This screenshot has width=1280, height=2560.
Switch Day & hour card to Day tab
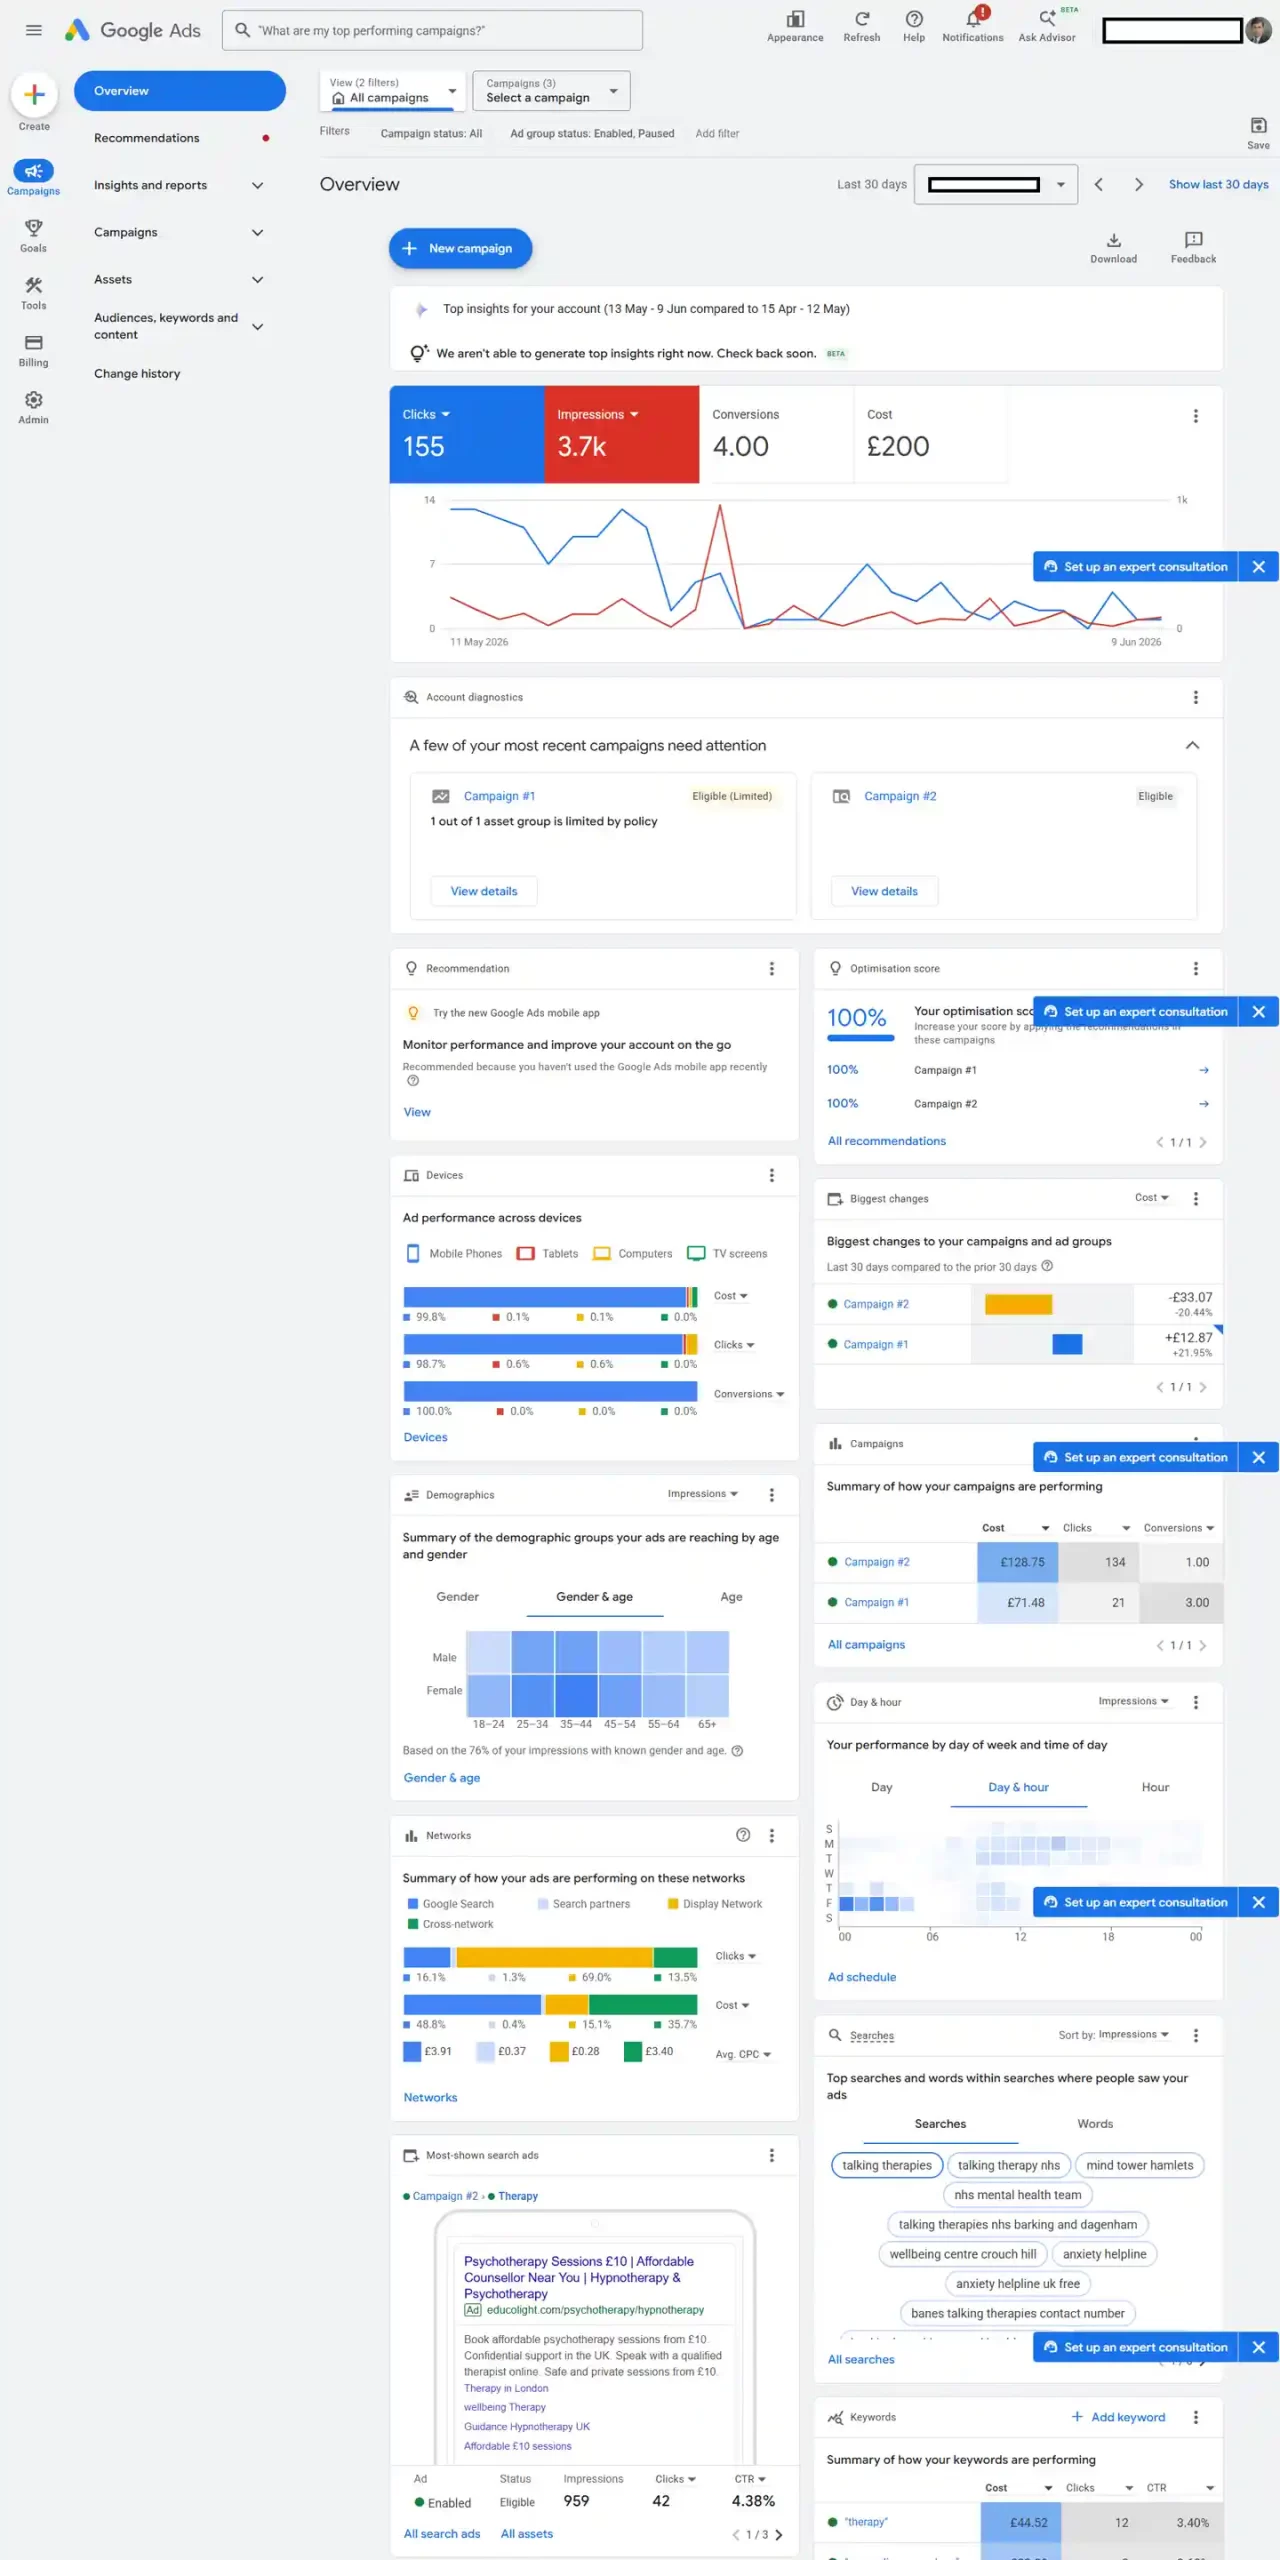(x=881, y=1786)
